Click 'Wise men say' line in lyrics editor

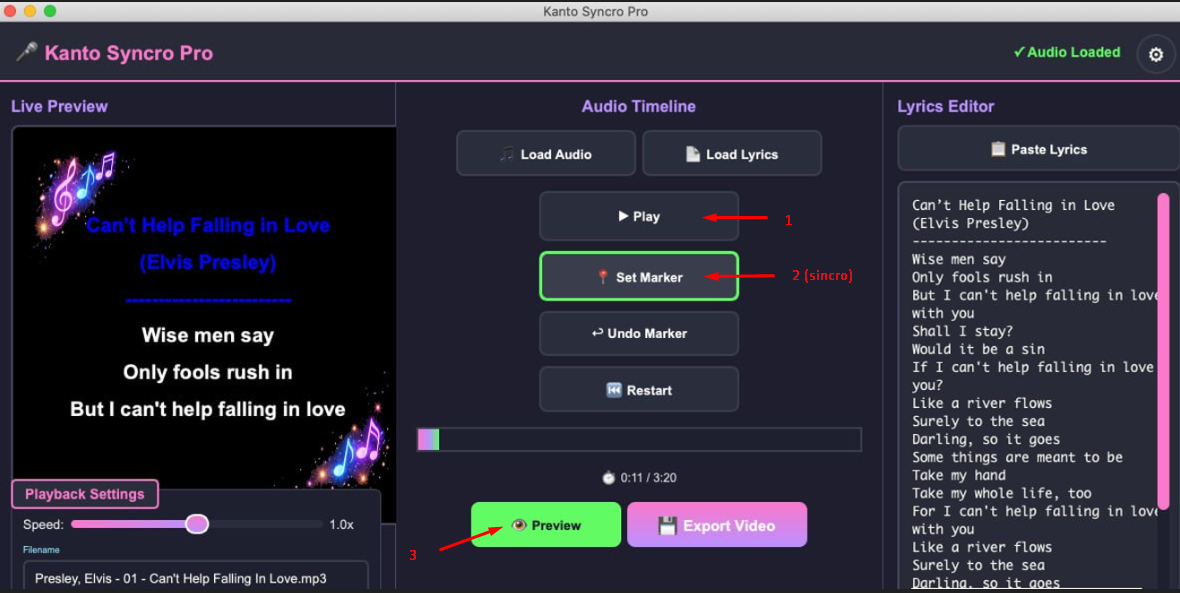959,259
